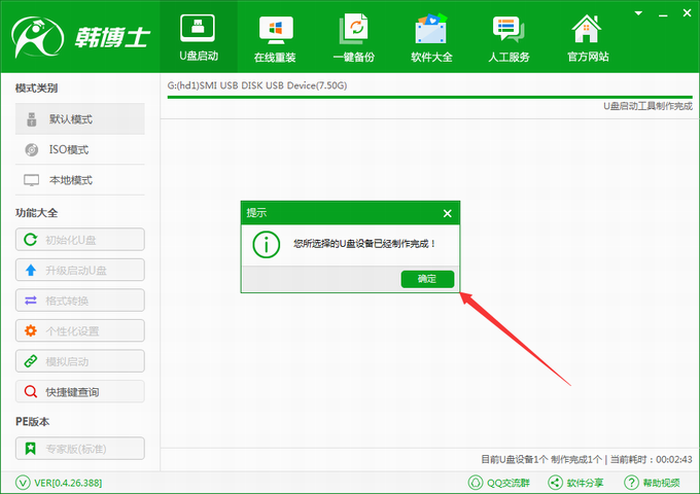Close the 提示 dialog with X
The image size is (700, 494).
(447, 213)
